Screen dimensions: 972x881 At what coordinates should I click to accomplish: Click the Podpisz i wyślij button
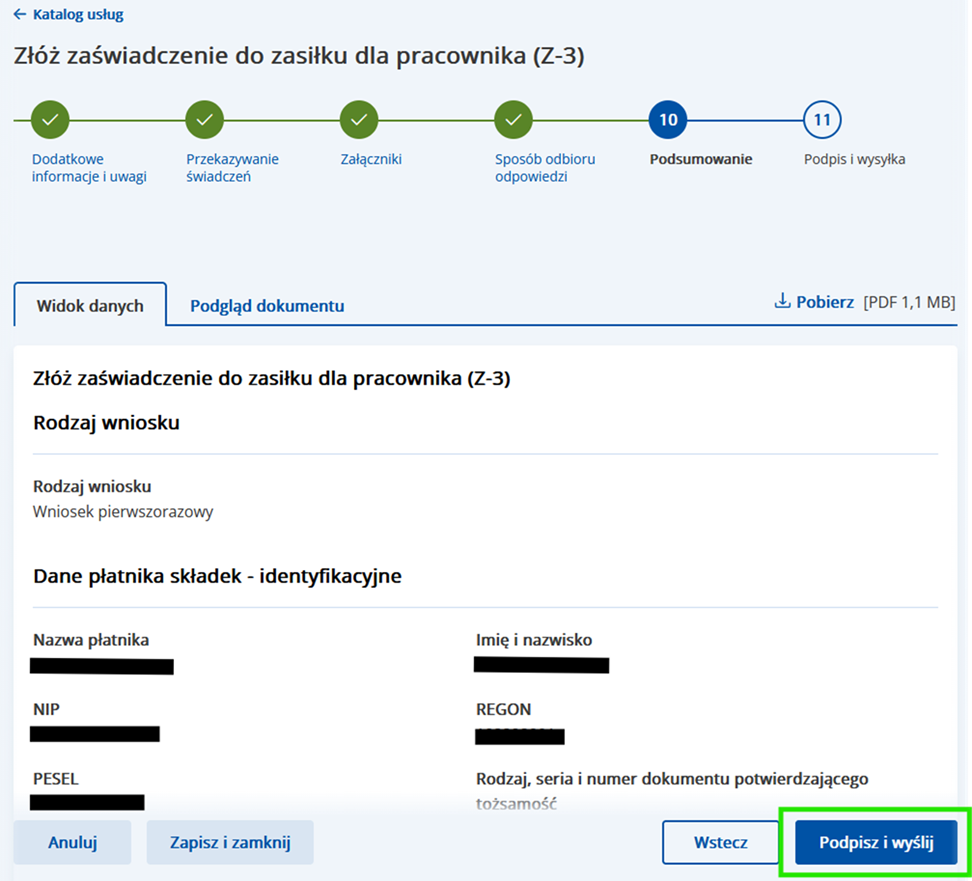[876, 842]
